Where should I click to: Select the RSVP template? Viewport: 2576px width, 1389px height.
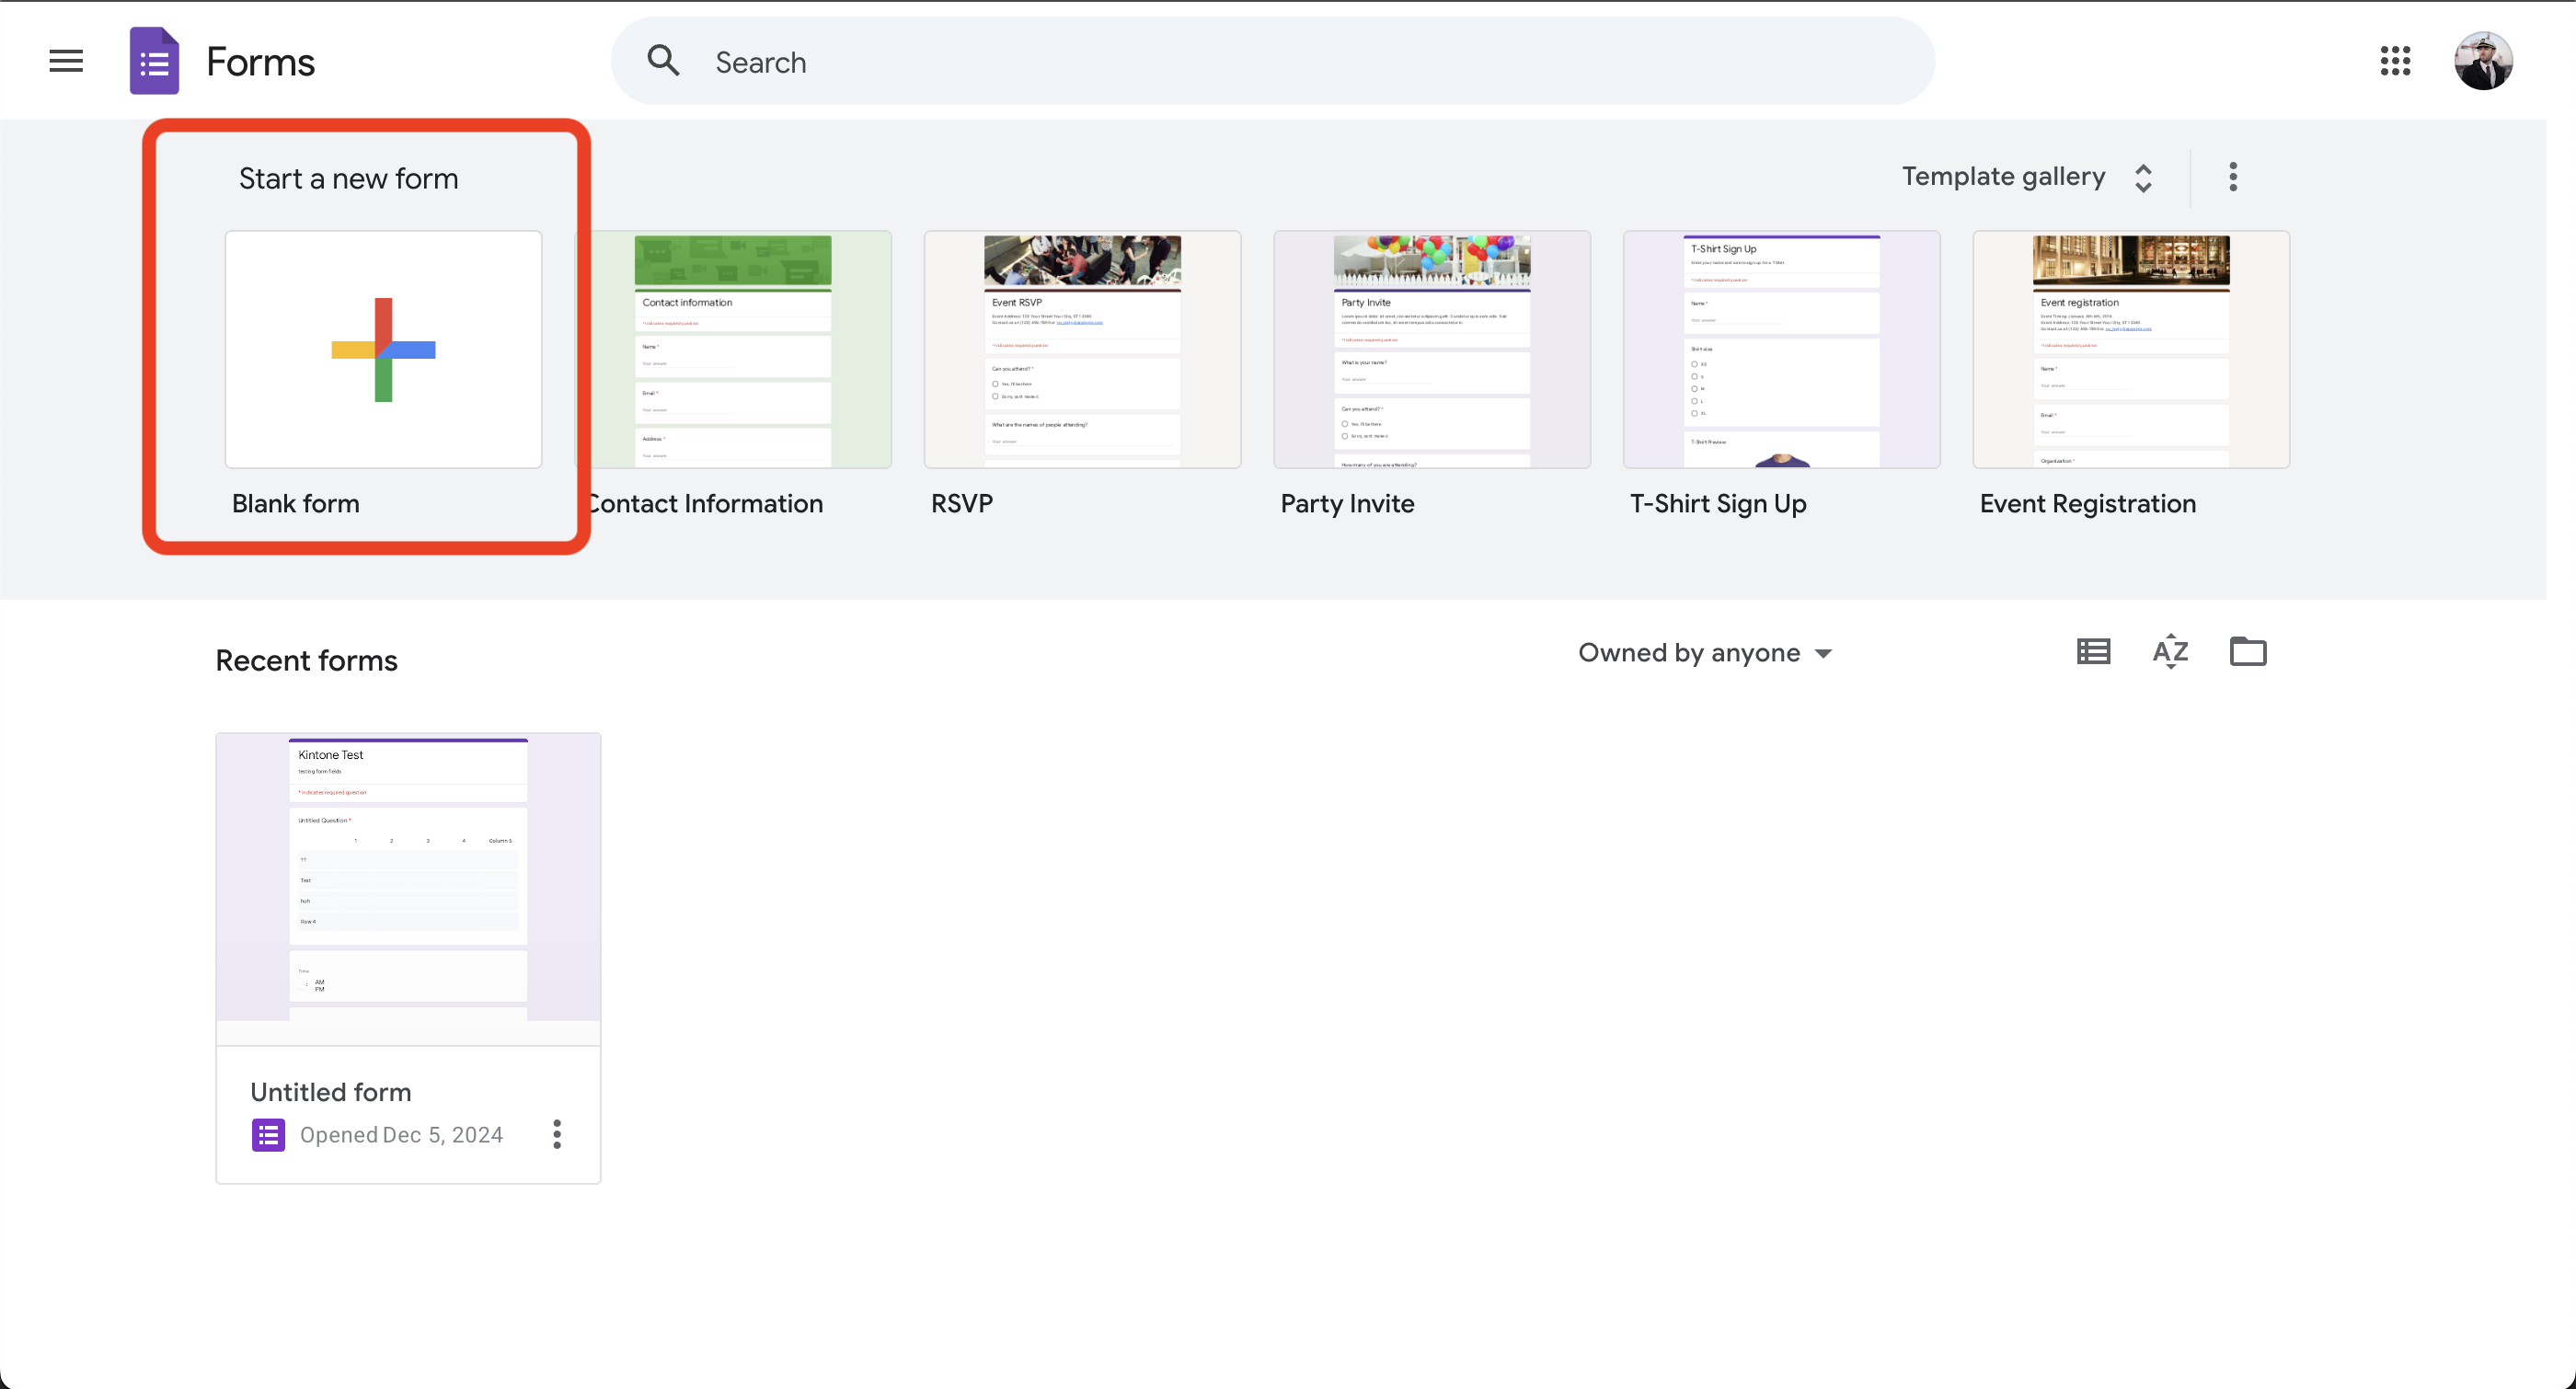[1083, 350]
